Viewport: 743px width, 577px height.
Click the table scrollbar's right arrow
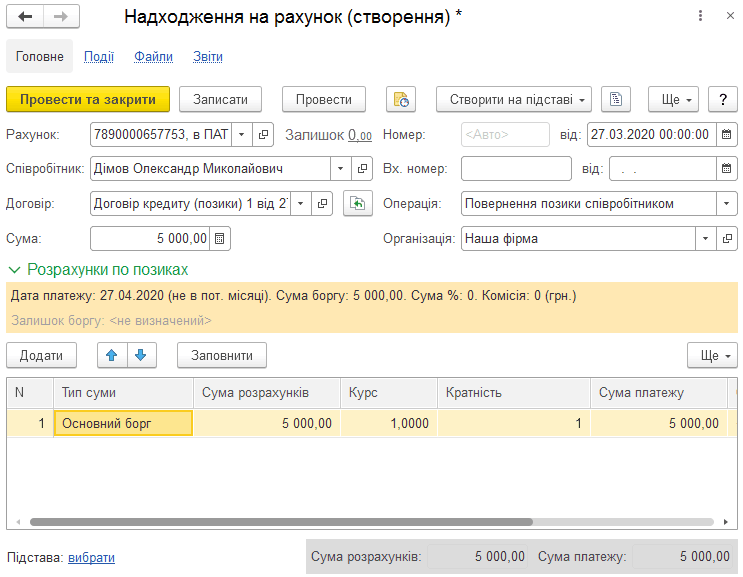(725, 522)
